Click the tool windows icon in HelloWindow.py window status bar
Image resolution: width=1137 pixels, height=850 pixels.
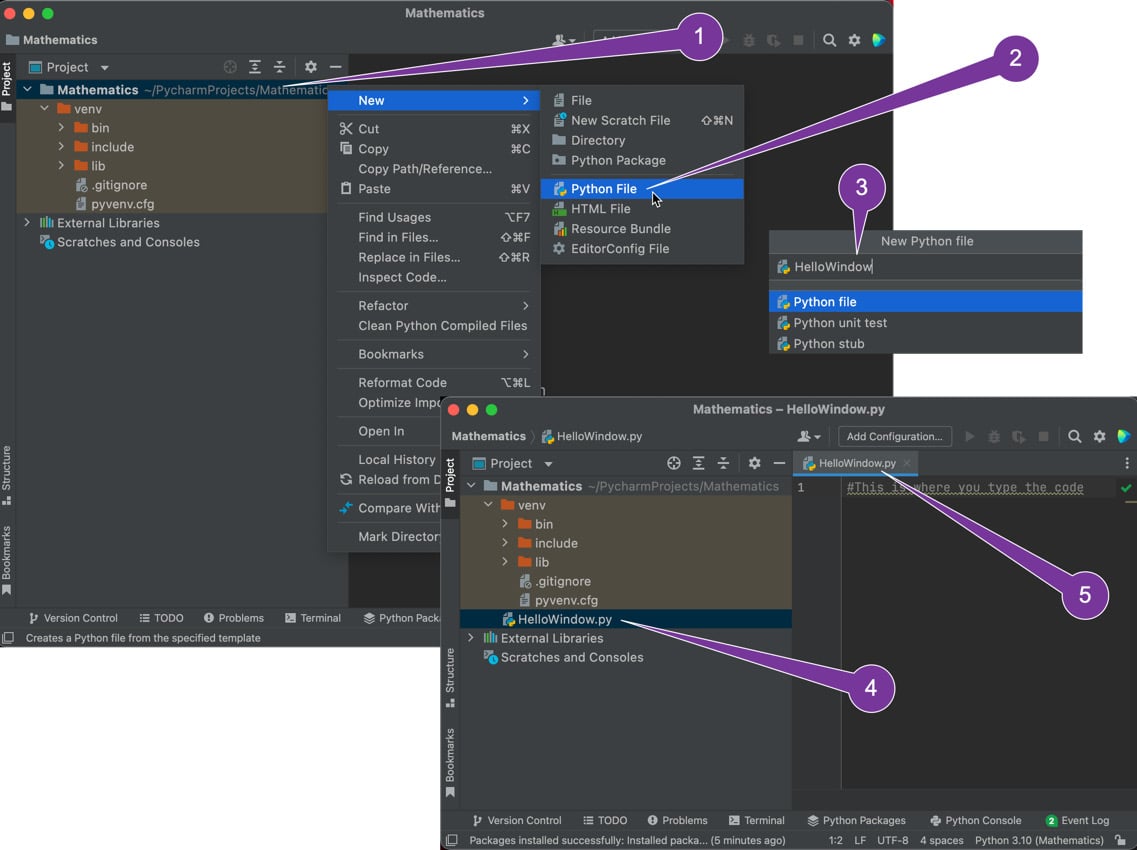pos(452,840)
